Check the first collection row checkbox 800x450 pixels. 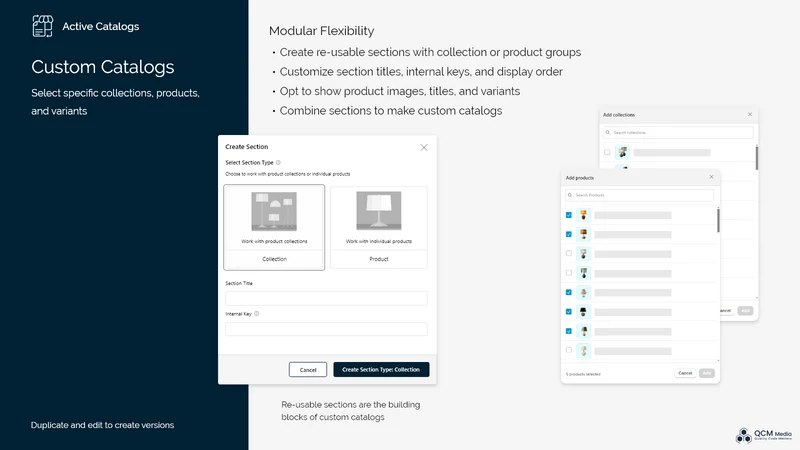[x=607, y=152]
